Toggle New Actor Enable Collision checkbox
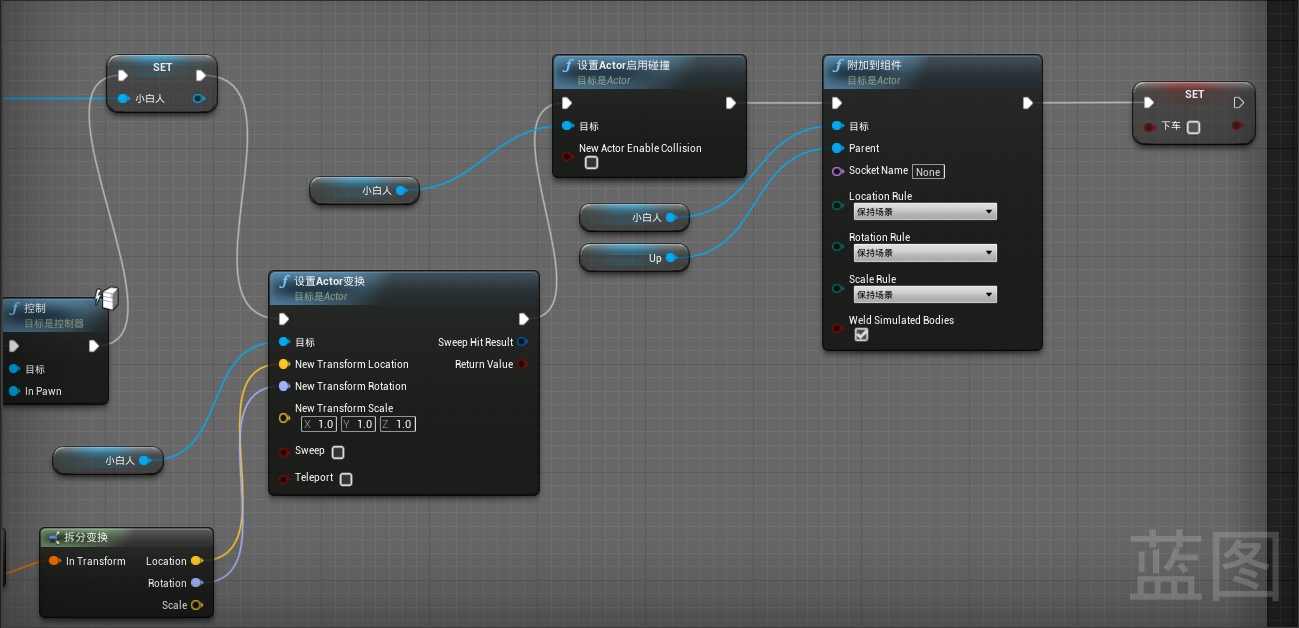The image size is (1299, 628). 591,162
